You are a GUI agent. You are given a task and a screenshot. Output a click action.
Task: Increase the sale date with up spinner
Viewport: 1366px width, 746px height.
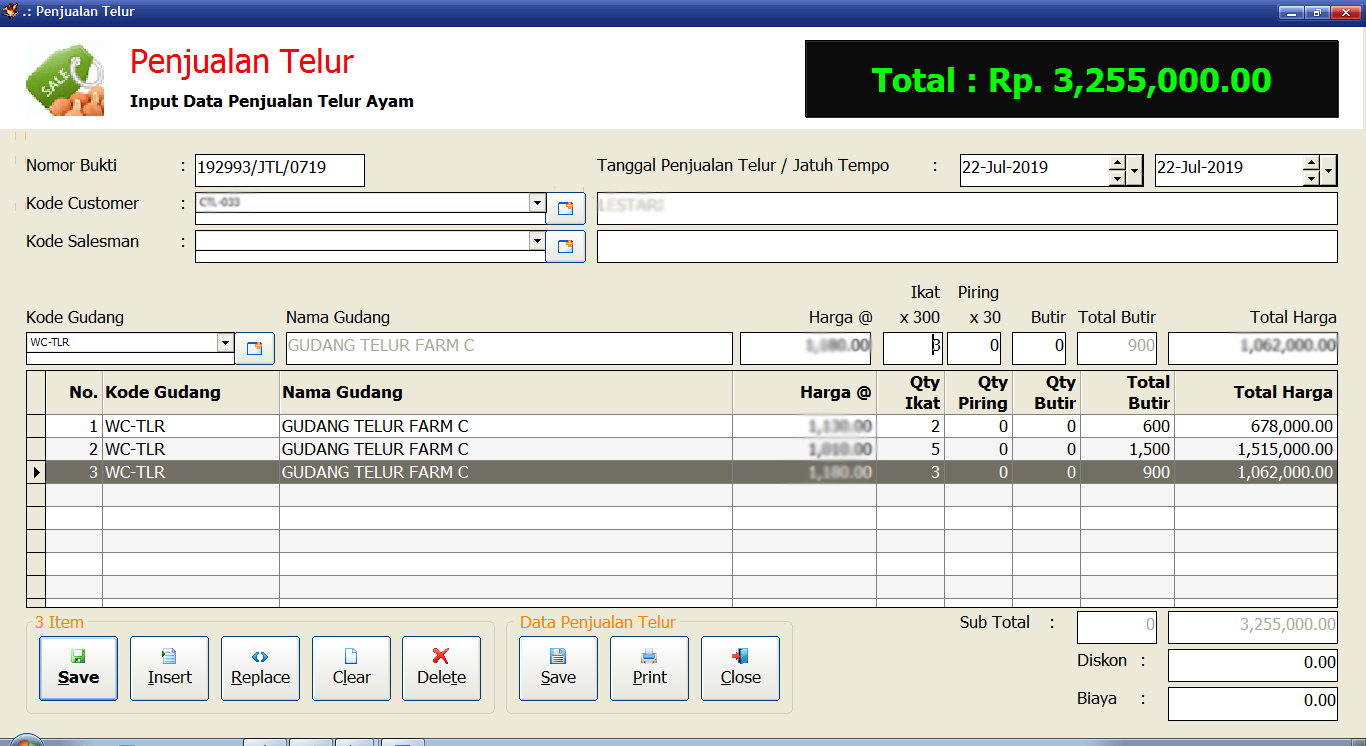(1117, 163)
